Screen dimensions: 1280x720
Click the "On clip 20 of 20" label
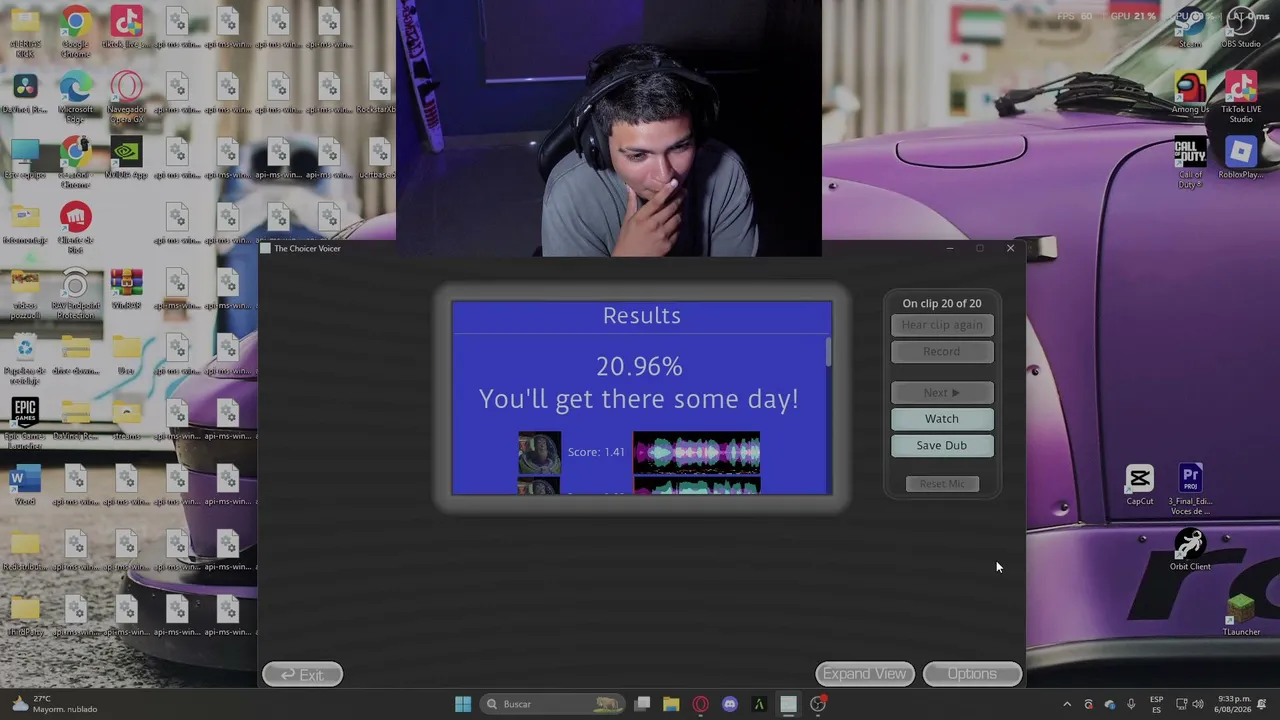pos(942,303)
